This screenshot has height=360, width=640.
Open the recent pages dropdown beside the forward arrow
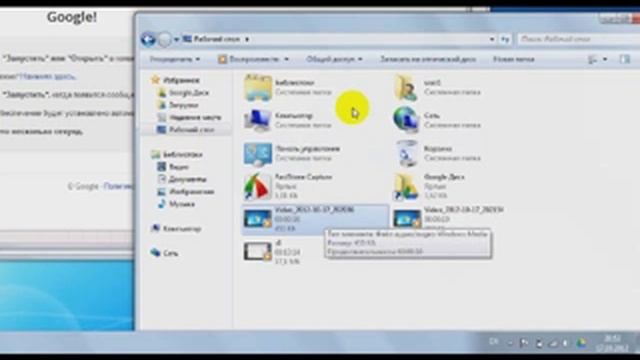pyautogui.click(x=176, y=40)
